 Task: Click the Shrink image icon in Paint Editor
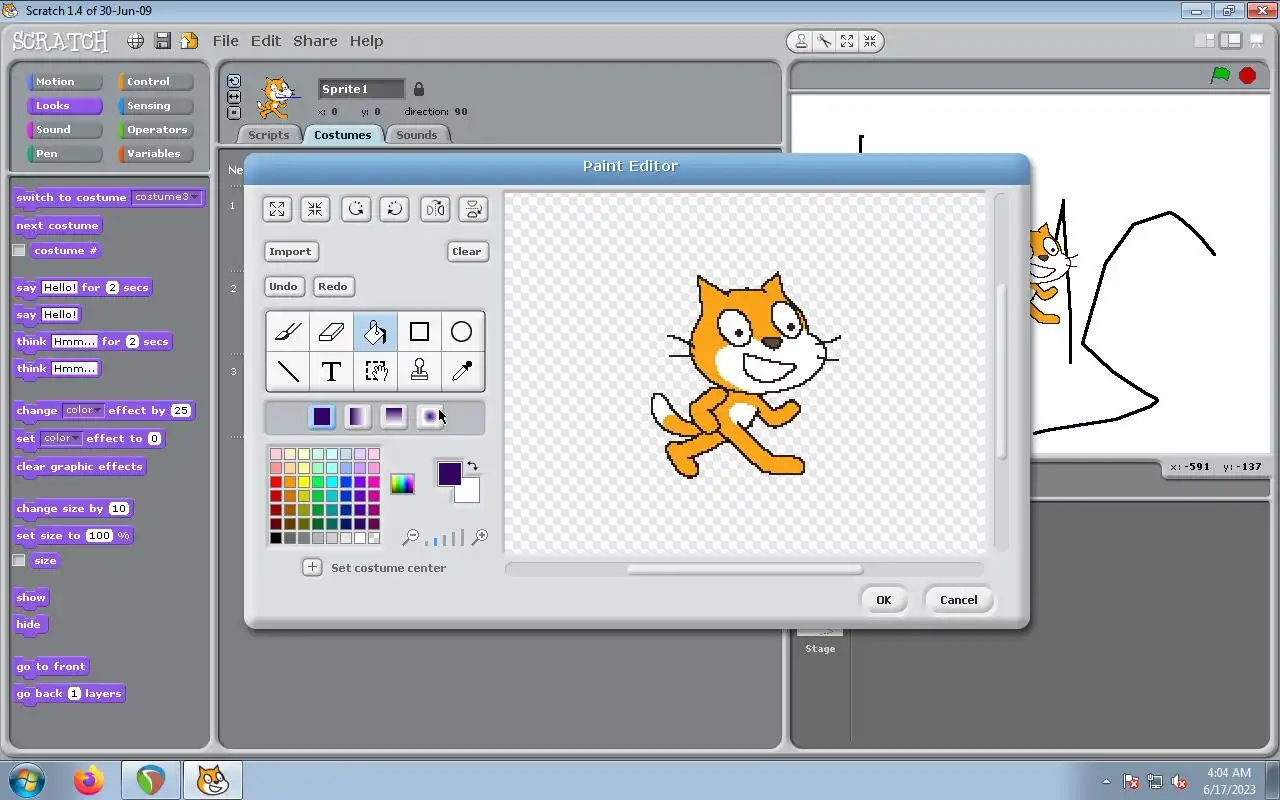316,209
